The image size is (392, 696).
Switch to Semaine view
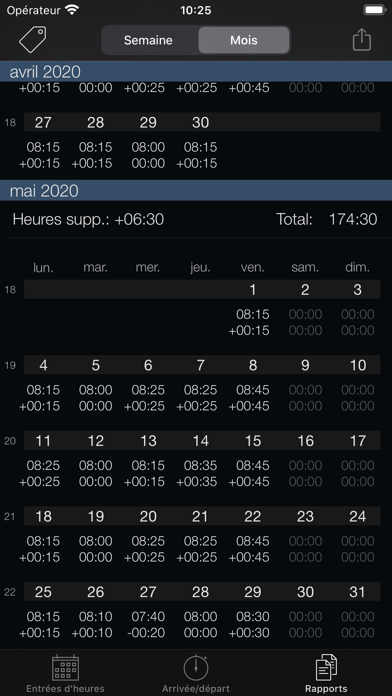(148, 40)
